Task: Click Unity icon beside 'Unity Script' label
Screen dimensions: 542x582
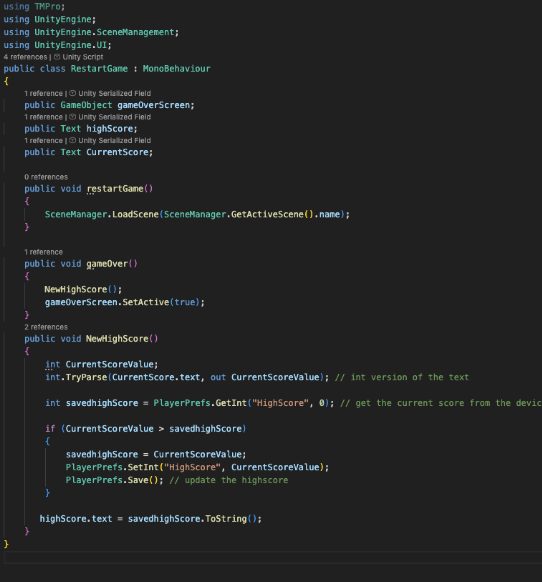Action: (57, 57)
